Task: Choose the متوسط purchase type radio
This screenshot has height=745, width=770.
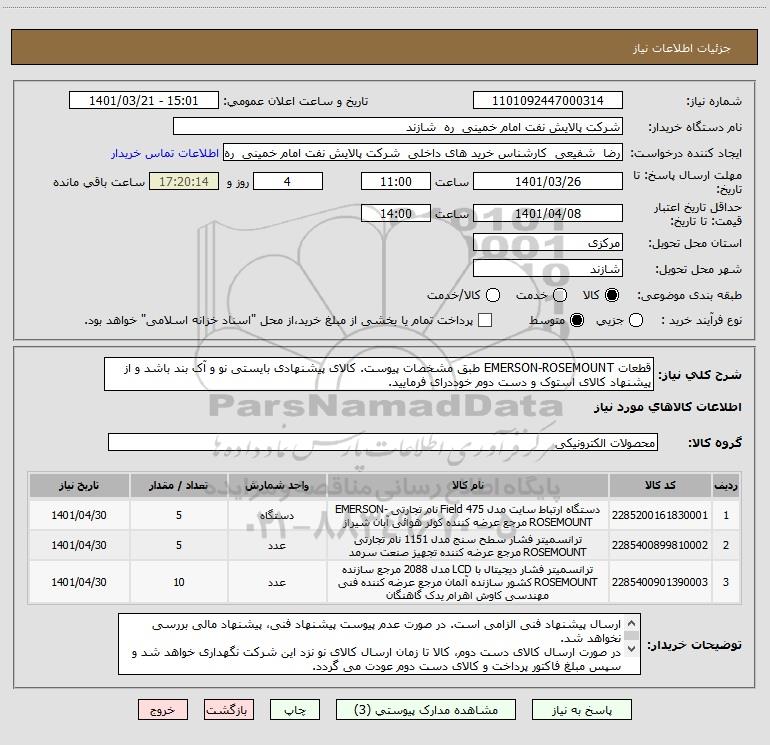Action: 577,320
